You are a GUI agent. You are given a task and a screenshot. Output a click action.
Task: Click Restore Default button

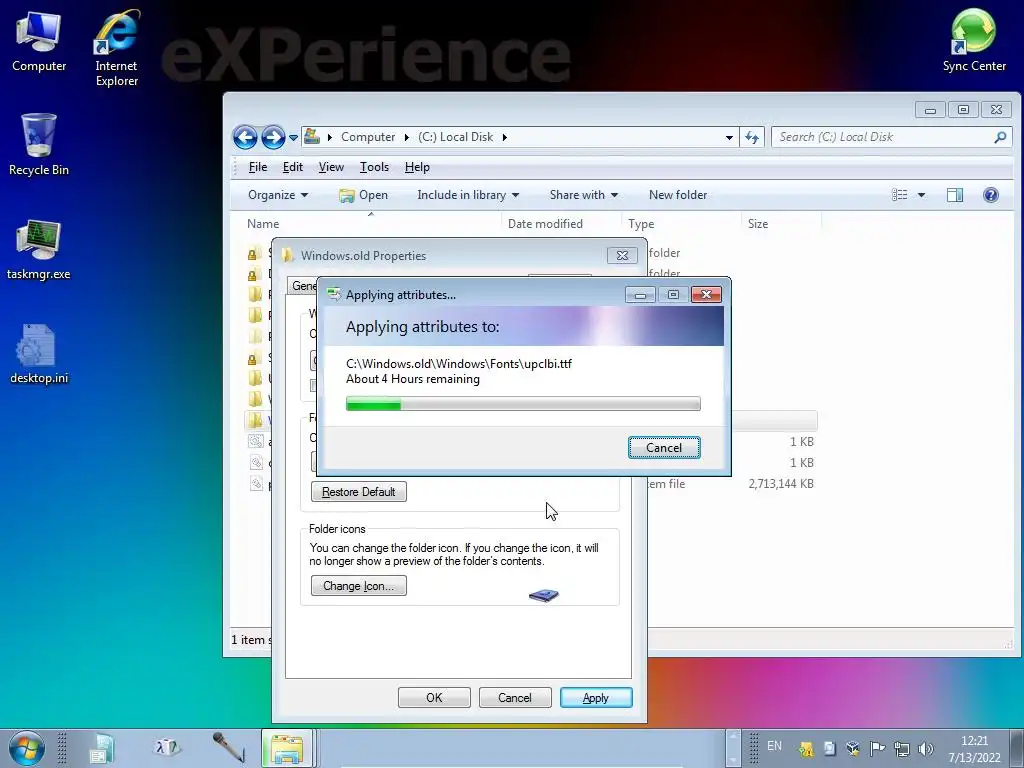pyautogui.click(x=359, y=492)
